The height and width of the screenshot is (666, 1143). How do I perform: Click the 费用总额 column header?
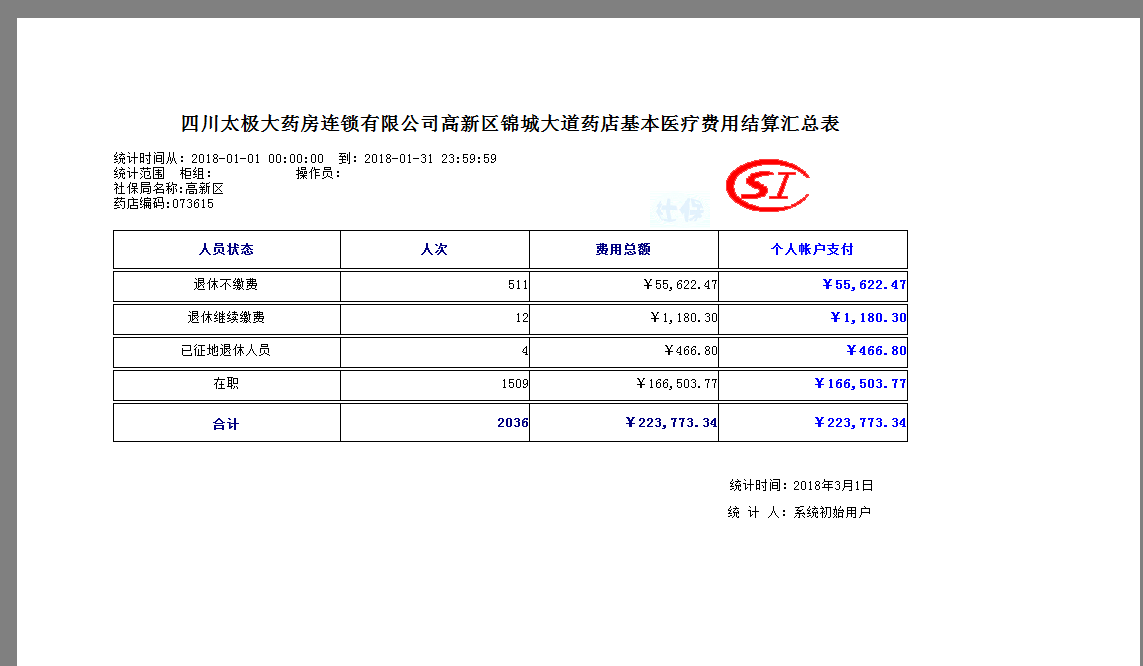(x=623, y=249)
